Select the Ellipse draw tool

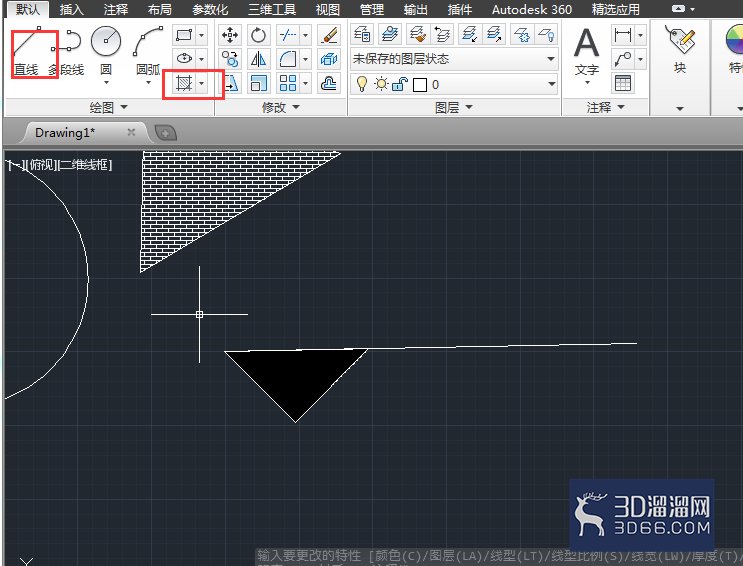(184, 58)
